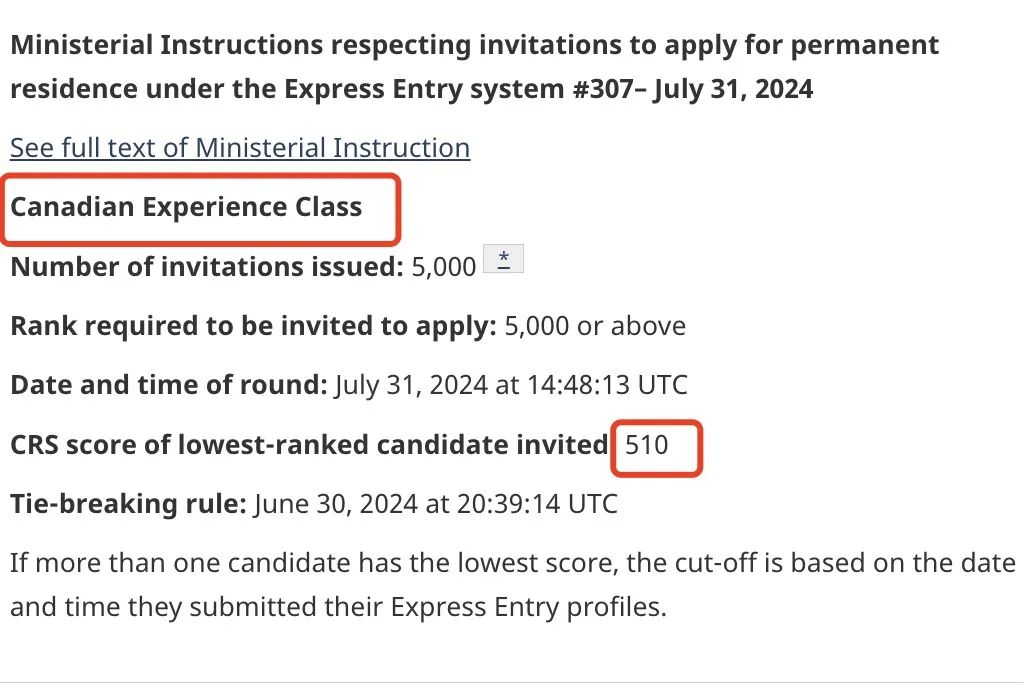Click the text submitted their Express Entry profiles
Screen dimensions: 1030x700
click(x=428, y=607)
